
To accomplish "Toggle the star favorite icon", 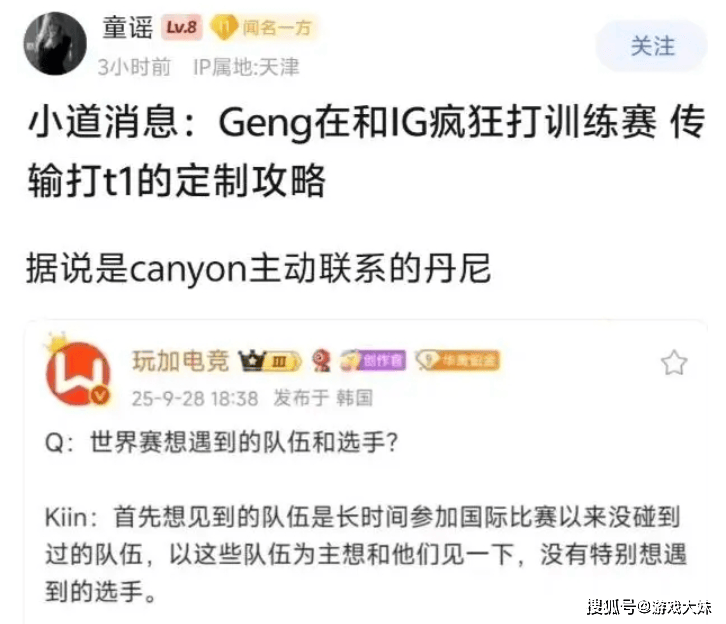I will tap(674, 362).
